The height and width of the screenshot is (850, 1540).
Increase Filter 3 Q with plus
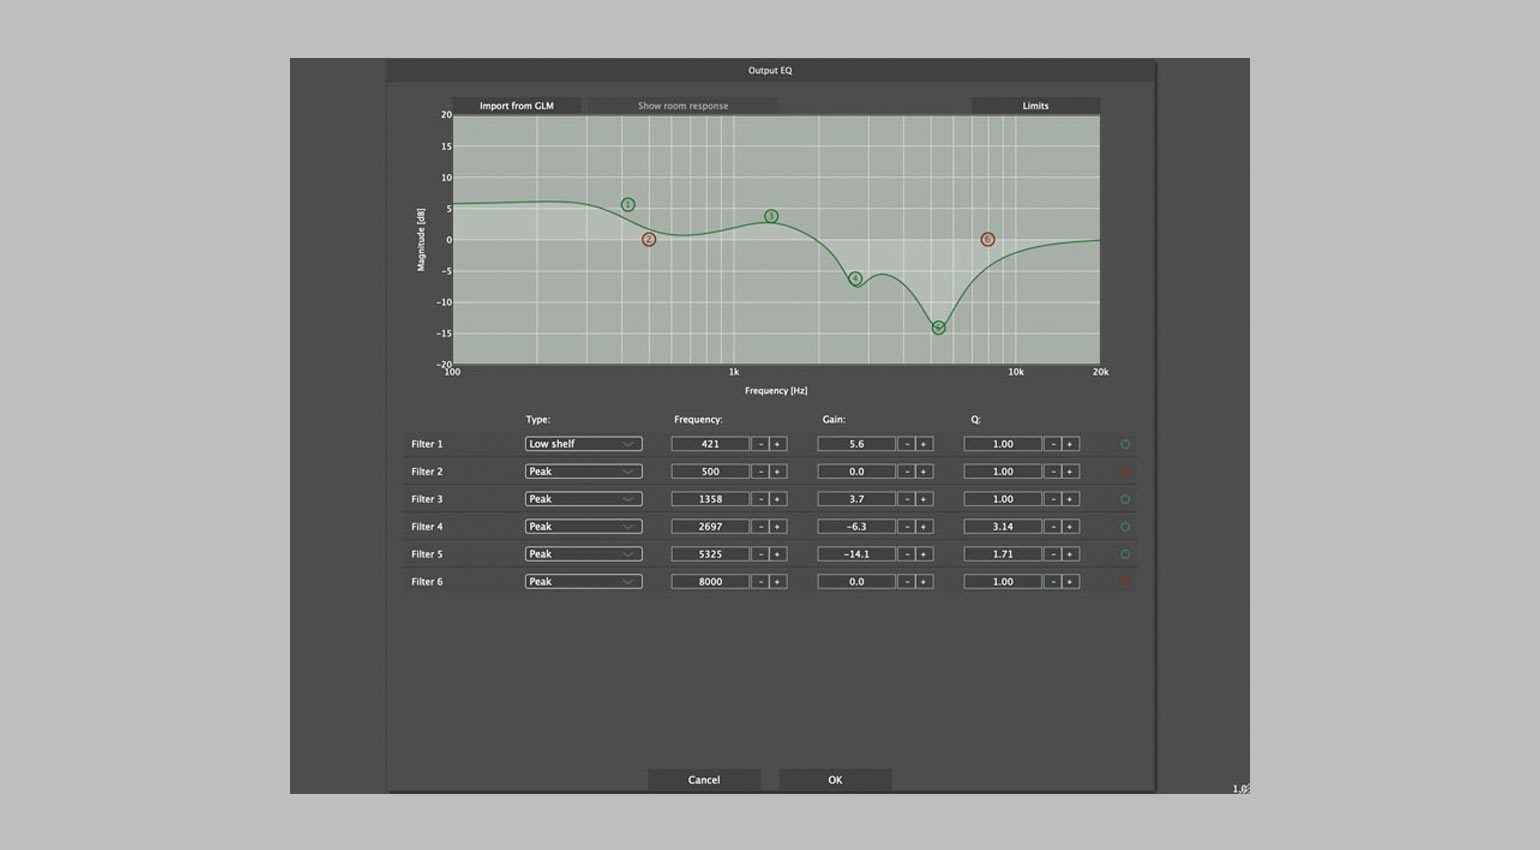[x=1070, y=499]
